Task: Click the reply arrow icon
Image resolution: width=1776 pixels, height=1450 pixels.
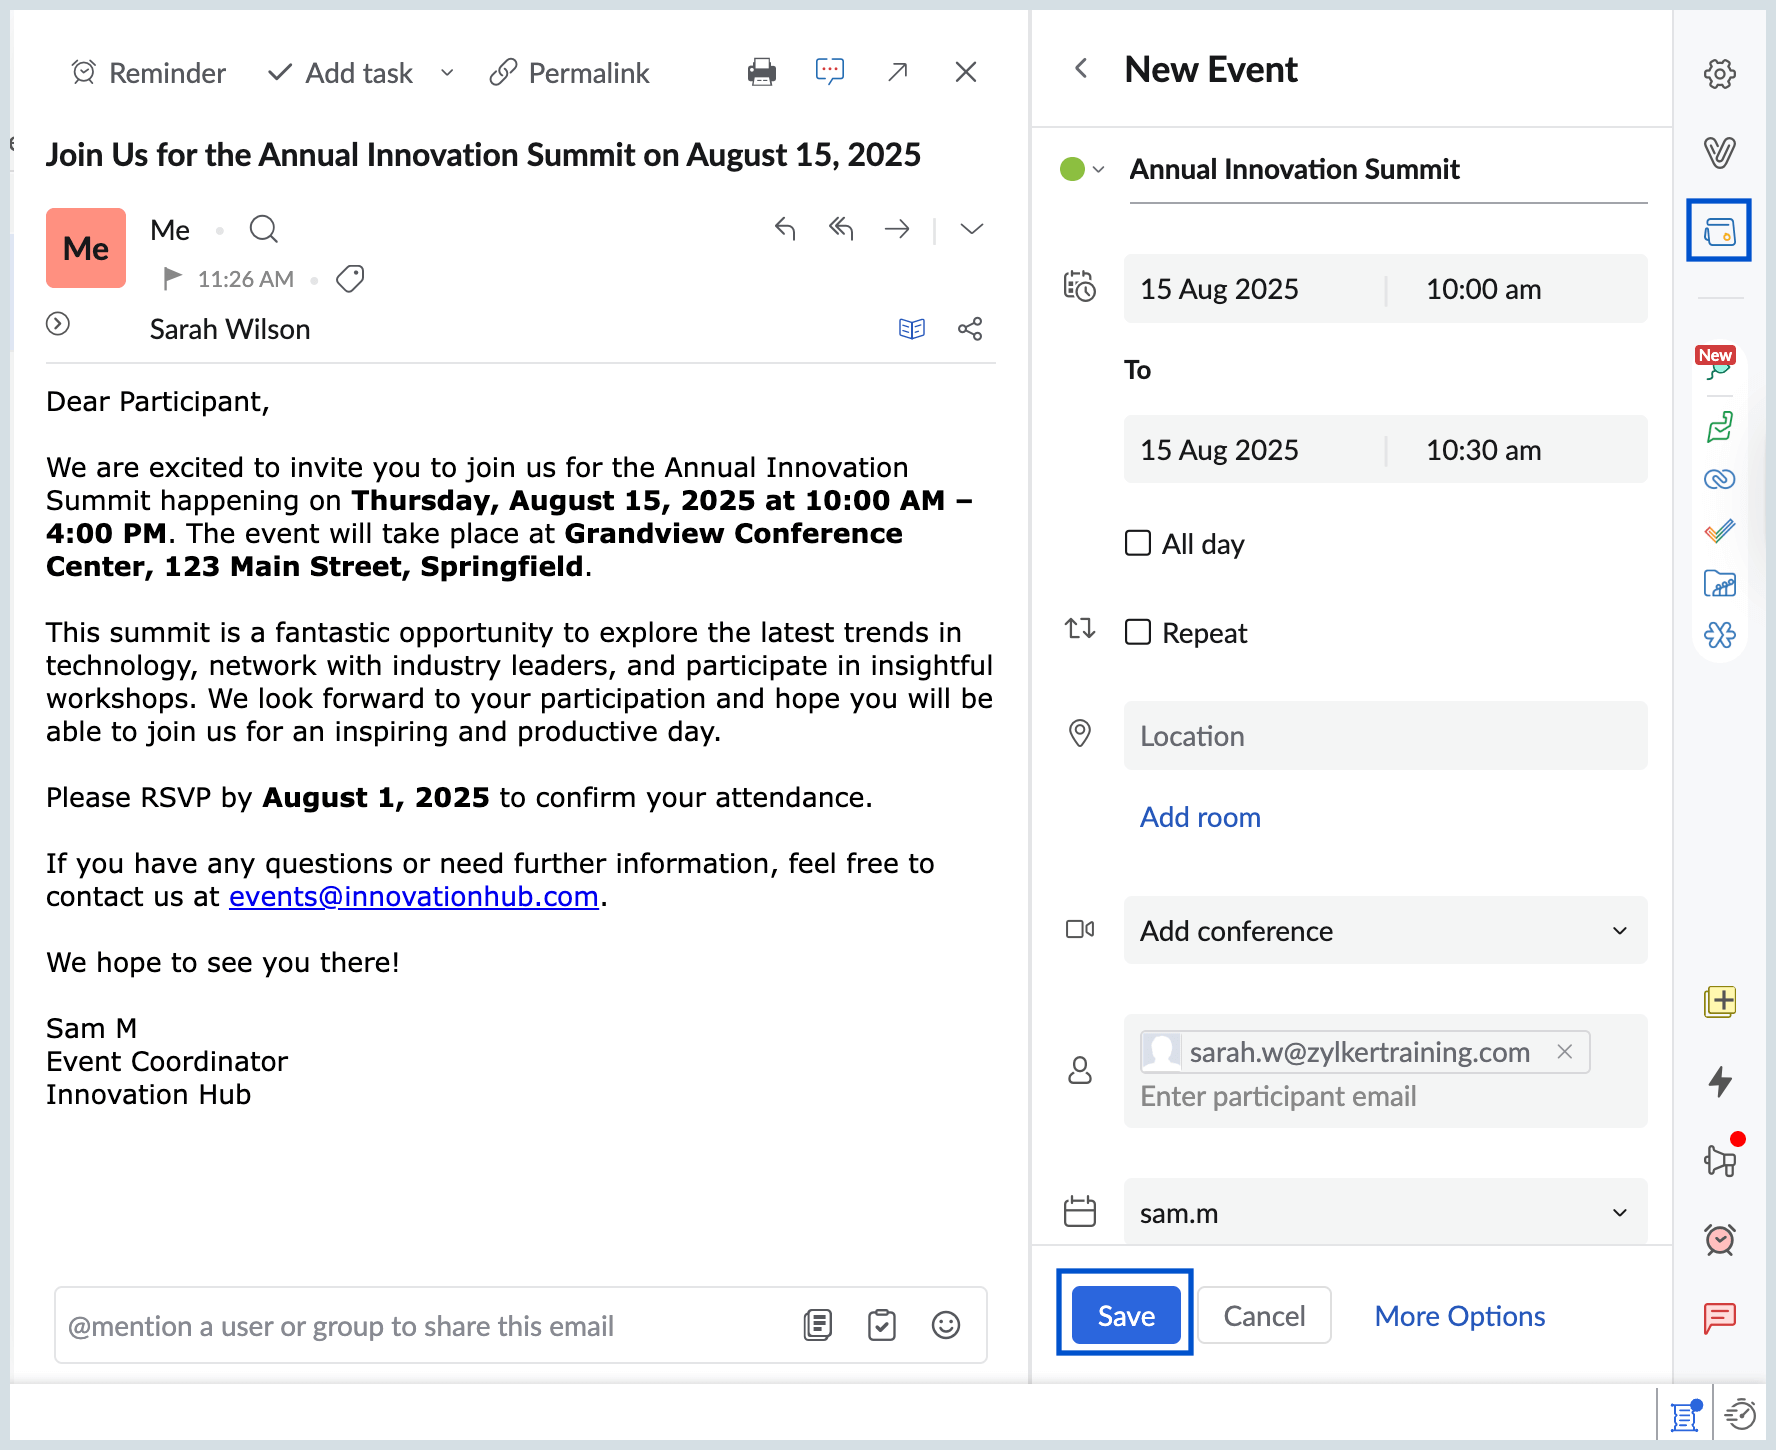Action: pyautogui.click(x=785, y=229)
